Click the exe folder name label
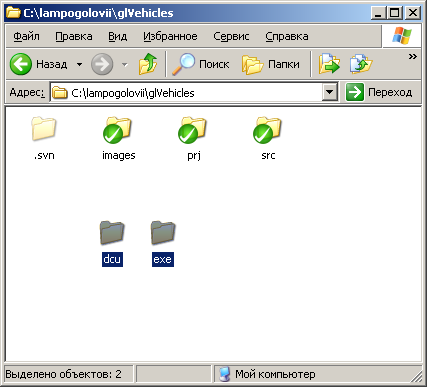Image resolution: width=427 pixels, height=387 pixels. point(163,259)
